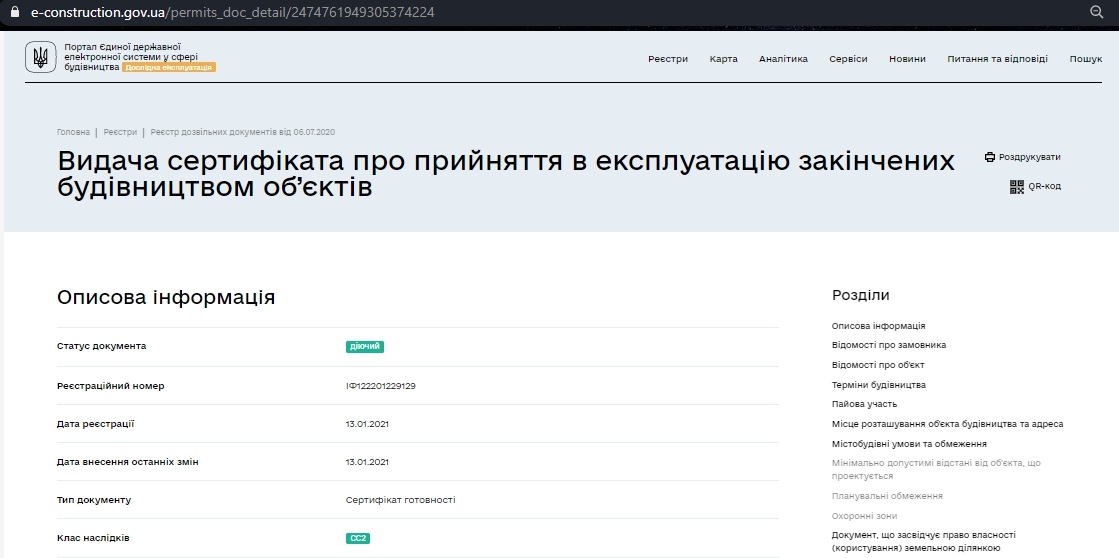Open the Реєстри menu

click(668, 59)
